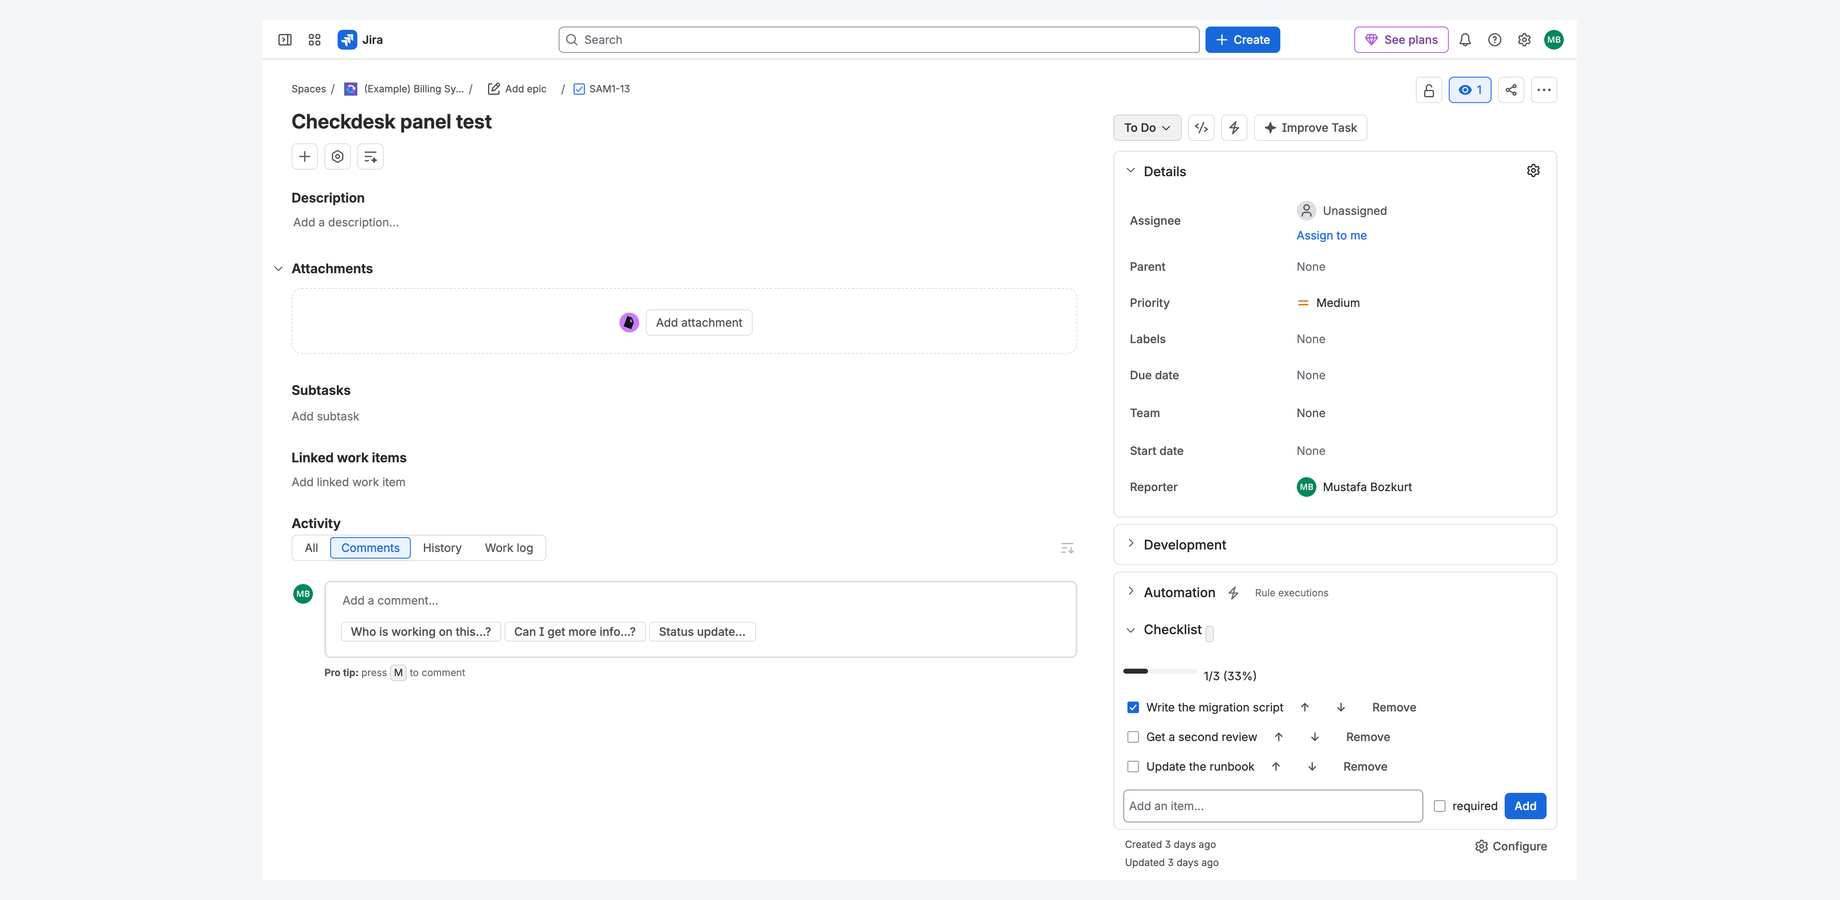Click the checklist progress bar
The width and height of the screenshot is (1840, 900).
(1160, 671)
